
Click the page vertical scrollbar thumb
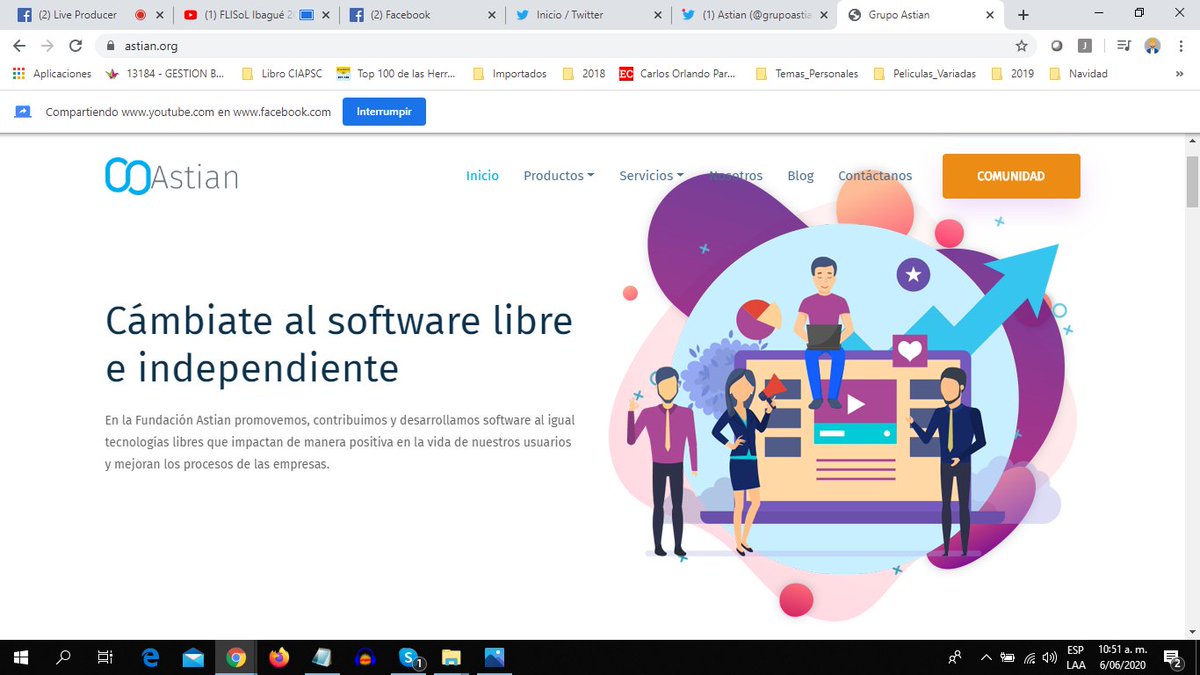pyautogui.click(x=1192, y=181)
